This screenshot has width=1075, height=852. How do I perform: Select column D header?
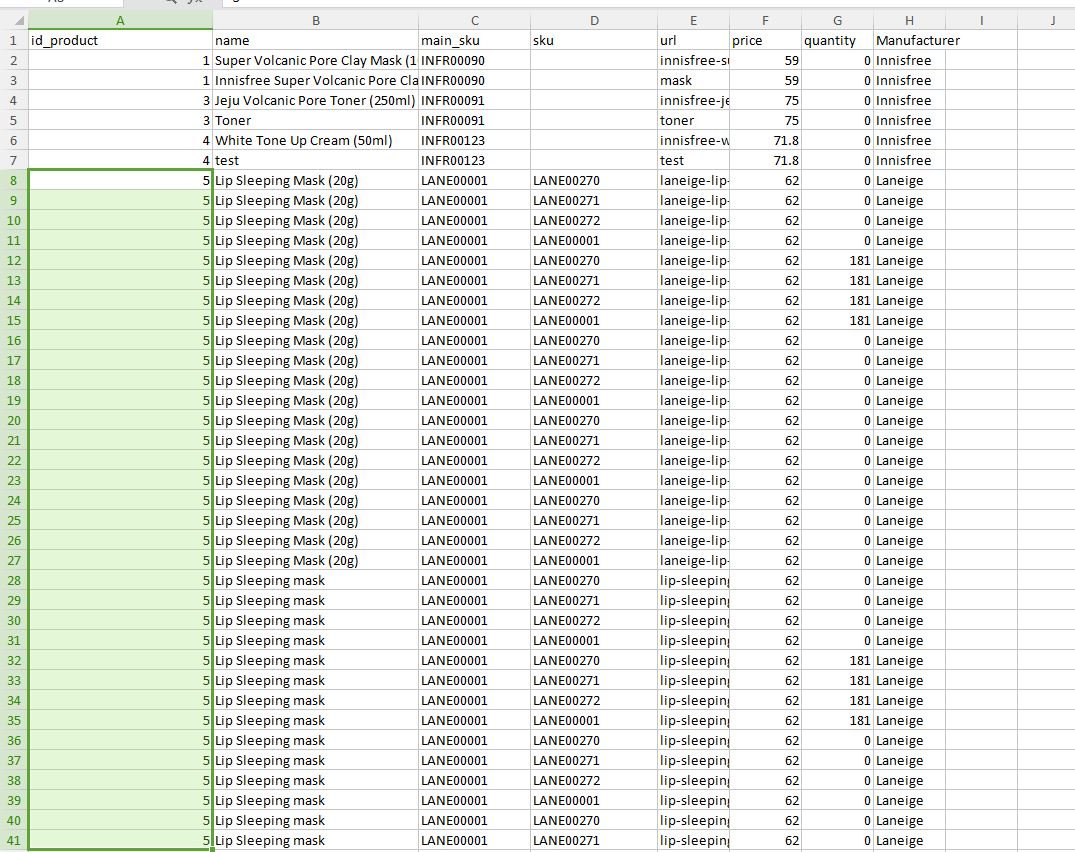(x=594, y=21)
